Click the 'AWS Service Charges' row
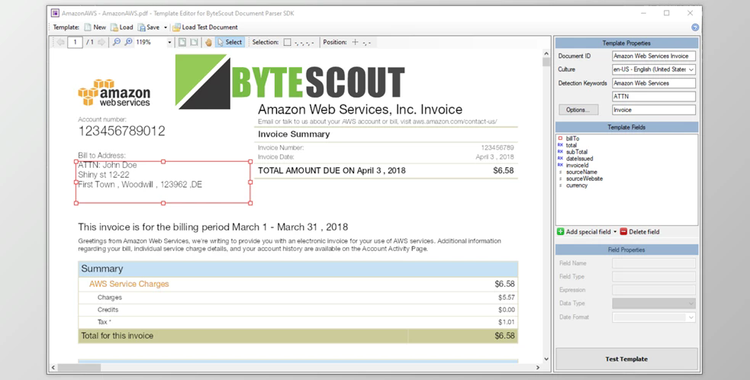 (x=298, y=284)
